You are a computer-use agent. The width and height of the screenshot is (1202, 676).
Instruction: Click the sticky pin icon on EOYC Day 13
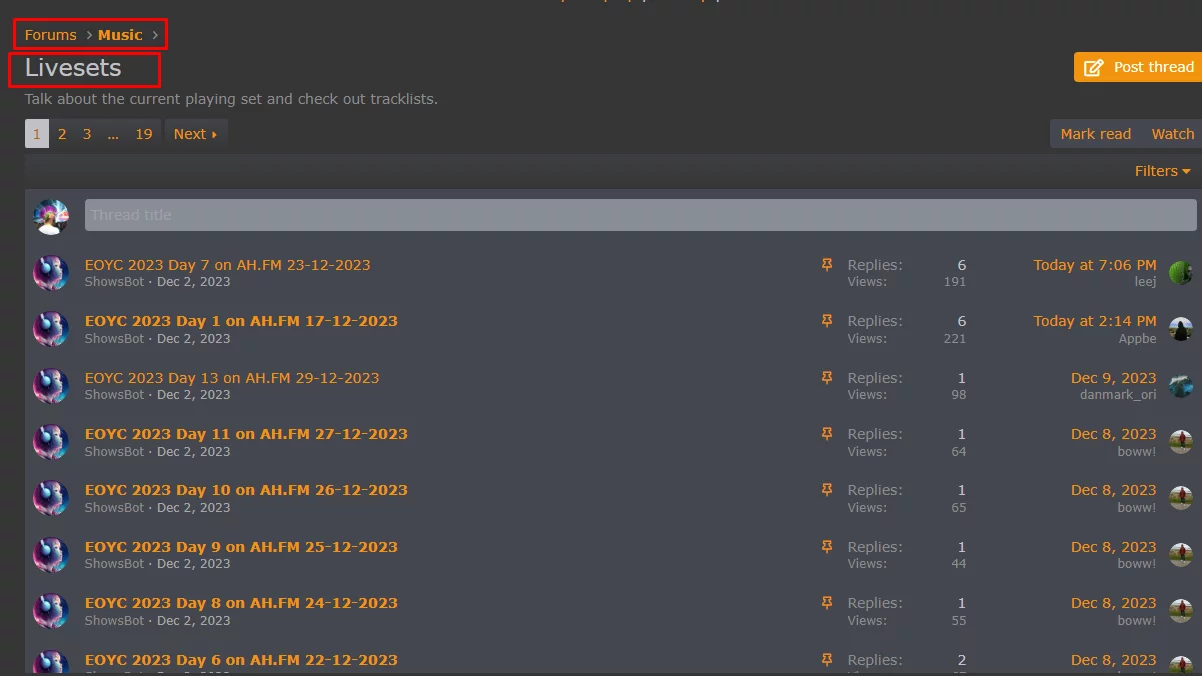pyautogui.click(x=827, y=378)
